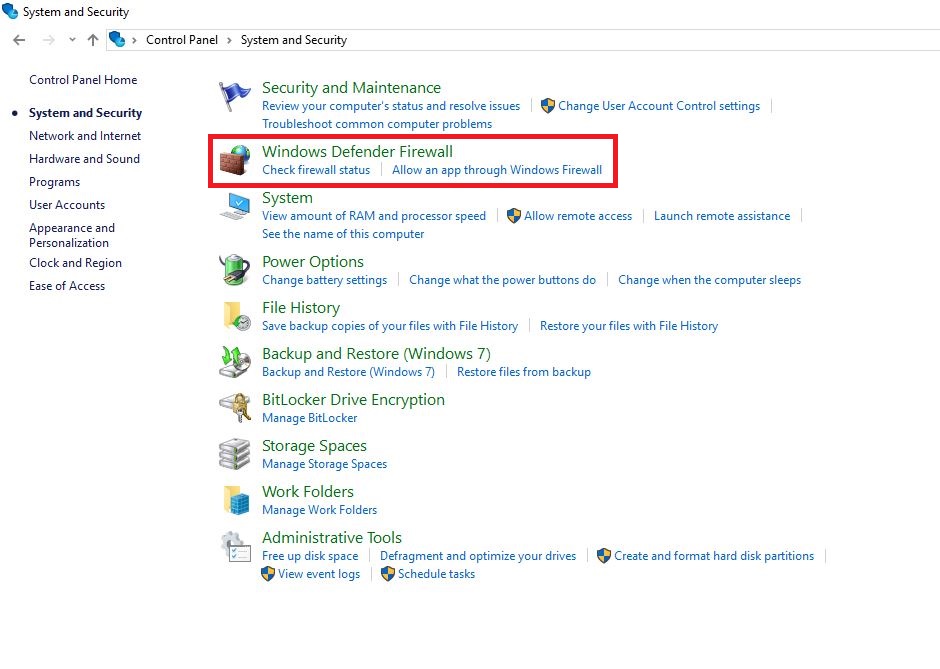Open the recent locations dropdown arrow
Image resolution: width=940 pixels, height=669 pixels.
click(x=72, y=40)
